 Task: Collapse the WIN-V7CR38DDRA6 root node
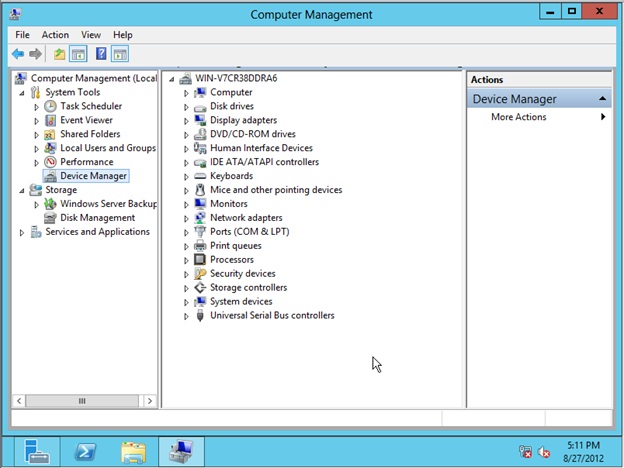click(x=172, y=79)
